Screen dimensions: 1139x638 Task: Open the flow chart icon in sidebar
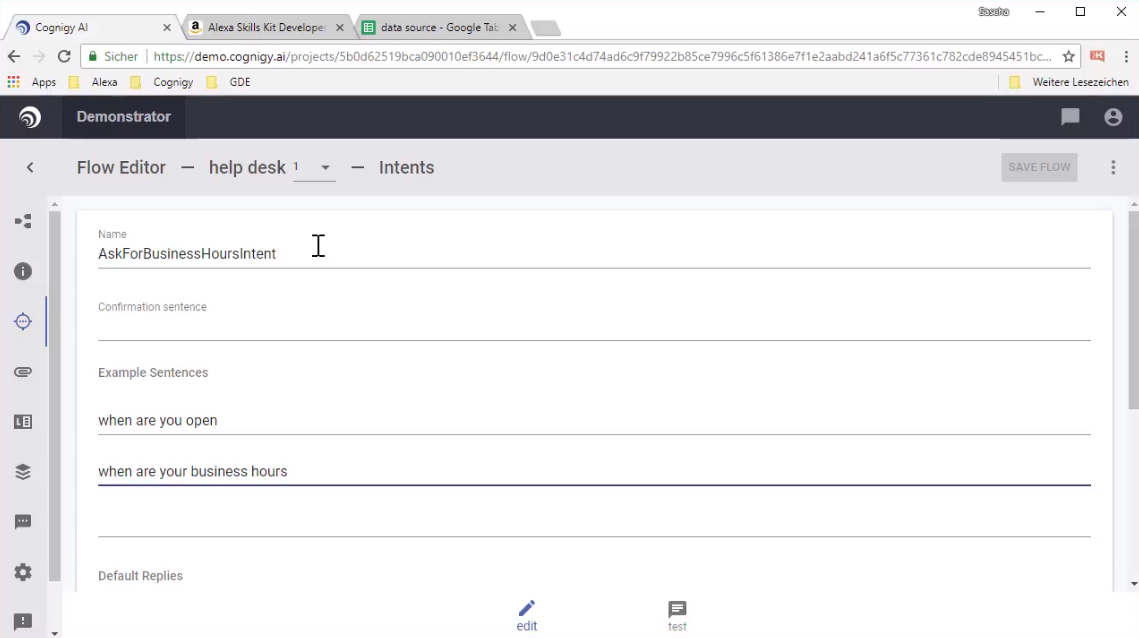point(22,221)
